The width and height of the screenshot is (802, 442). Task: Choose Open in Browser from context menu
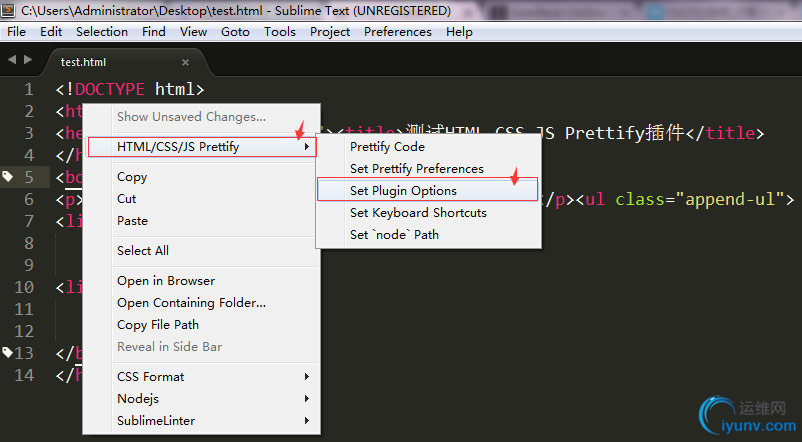tap(166, 281)
